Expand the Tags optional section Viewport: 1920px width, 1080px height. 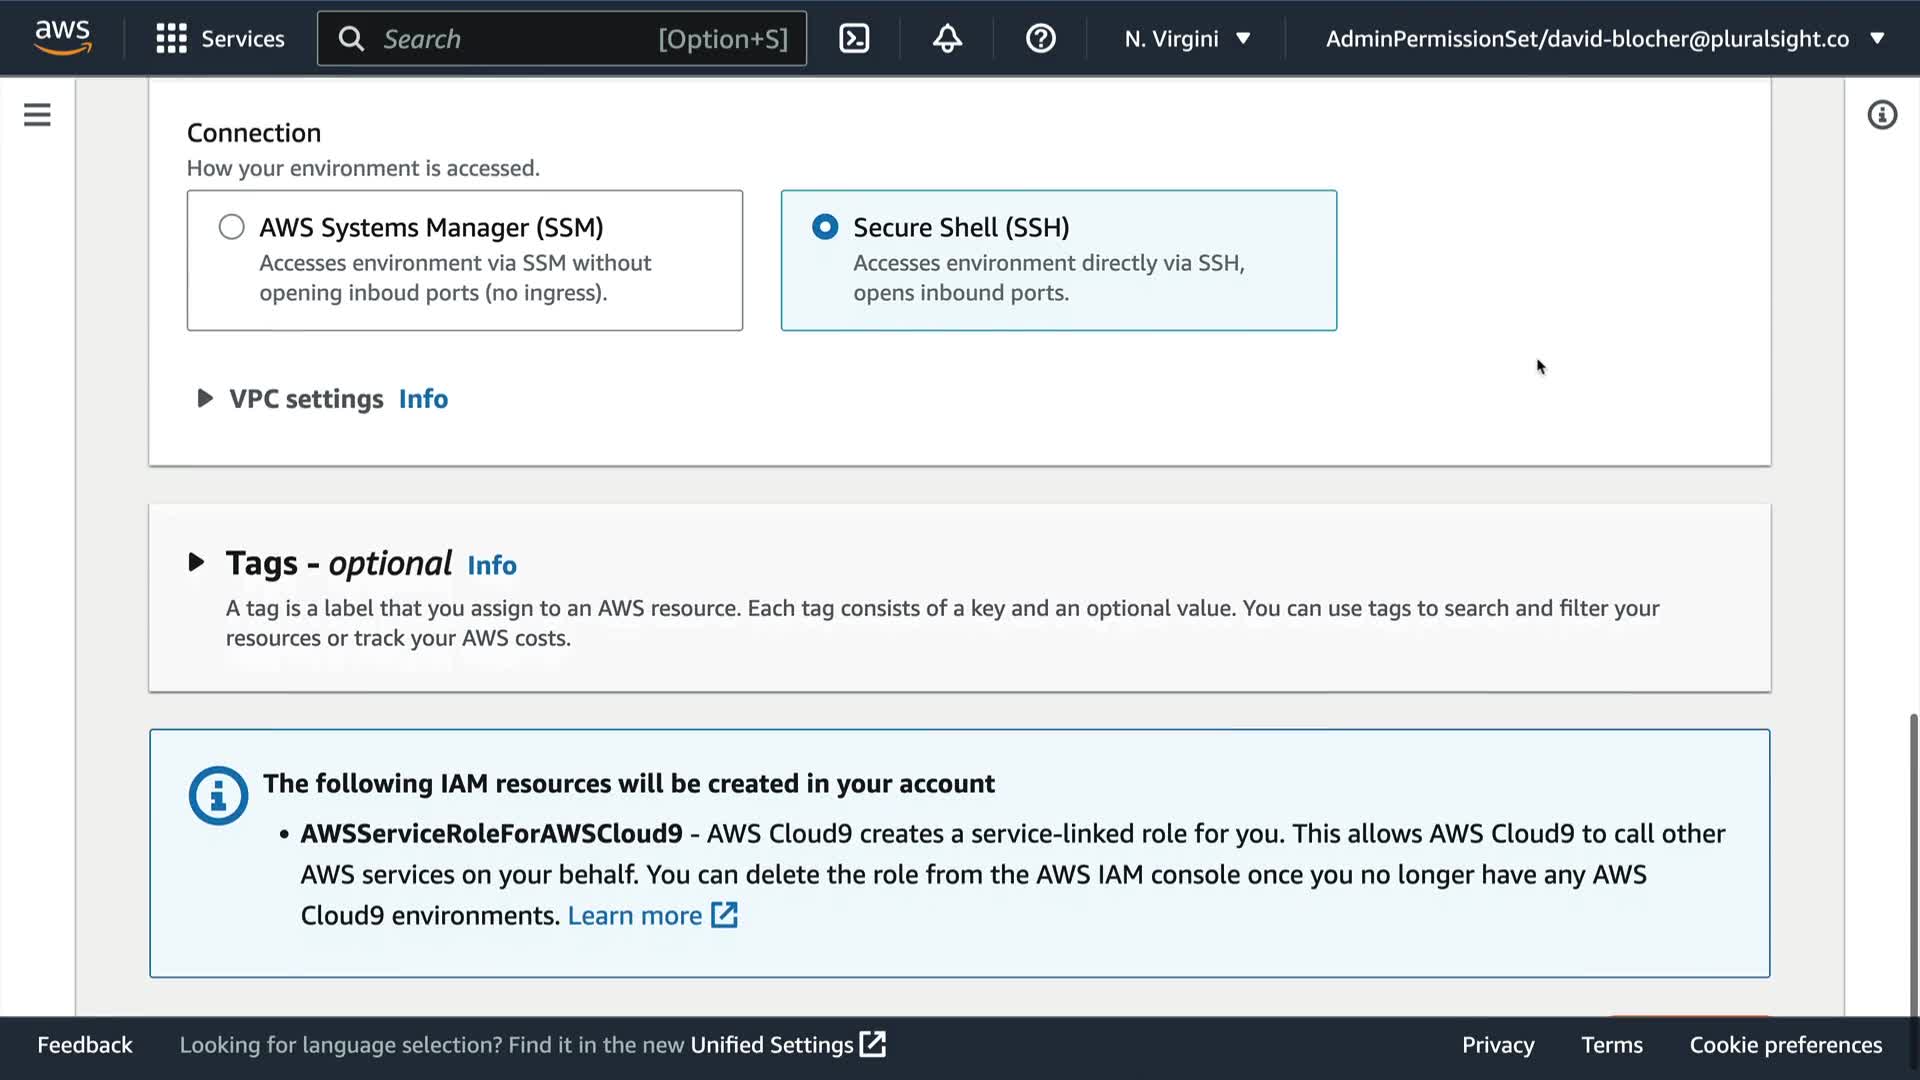(x=196, y=563)
